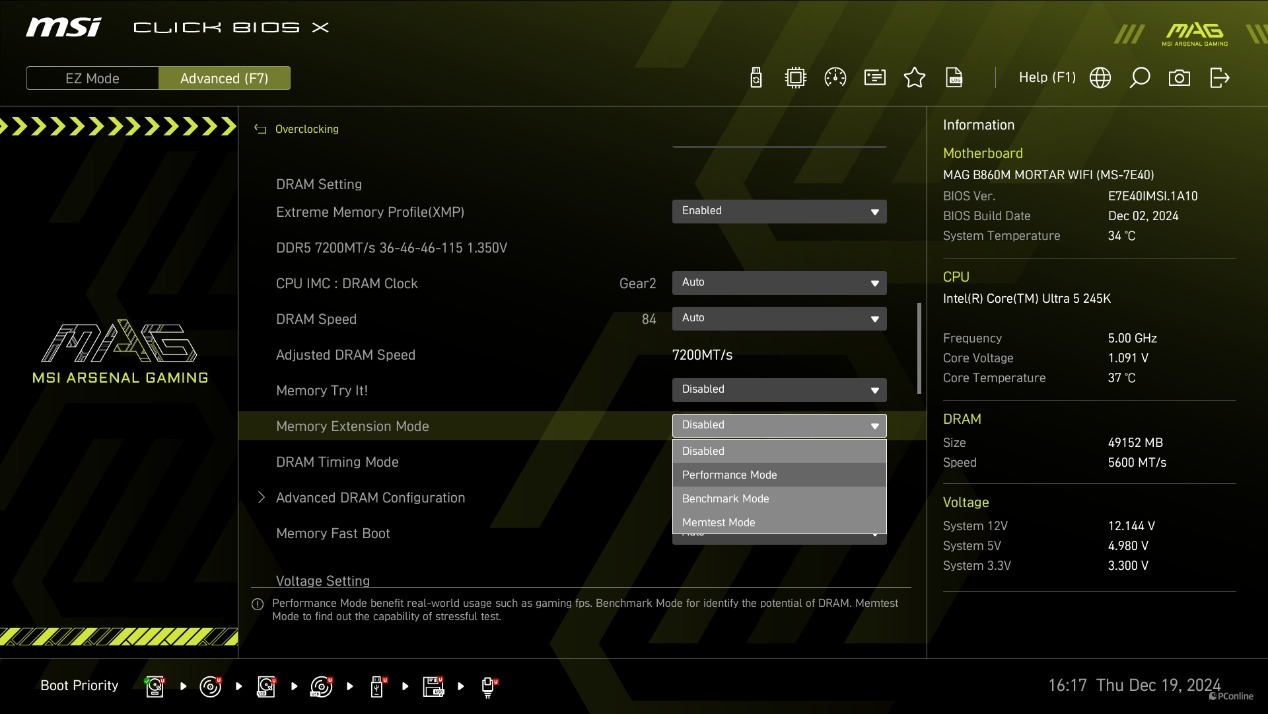
Task: Open language selection globe icon
Action: (x=1100, y=78)
